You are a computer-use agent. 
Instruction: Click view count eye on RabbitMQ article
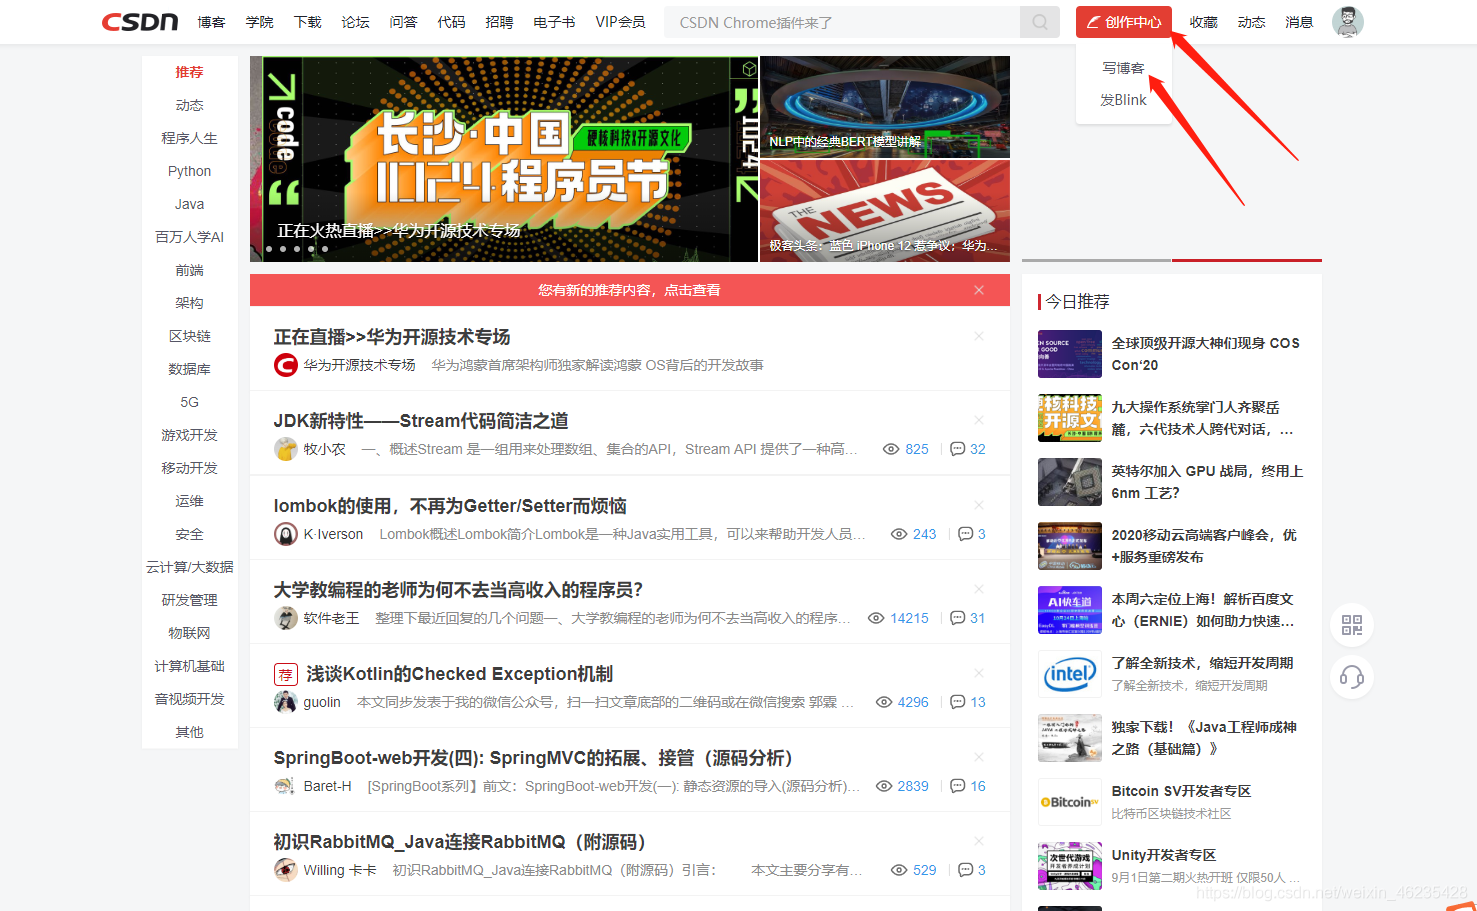899,870
